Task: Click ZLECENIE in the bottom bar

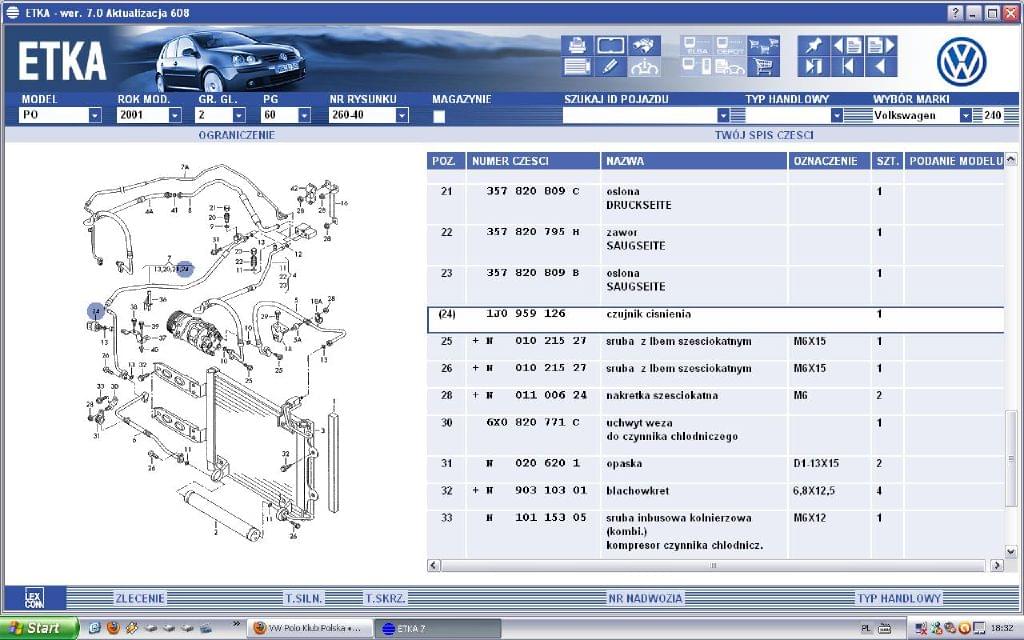Action: 140,598
